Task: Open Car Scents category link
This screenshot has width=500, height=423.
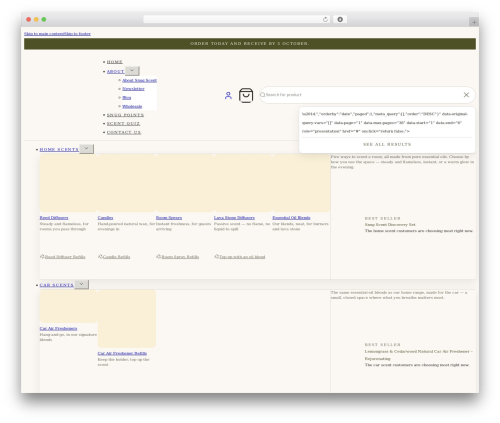Action: tap(57, 285)
